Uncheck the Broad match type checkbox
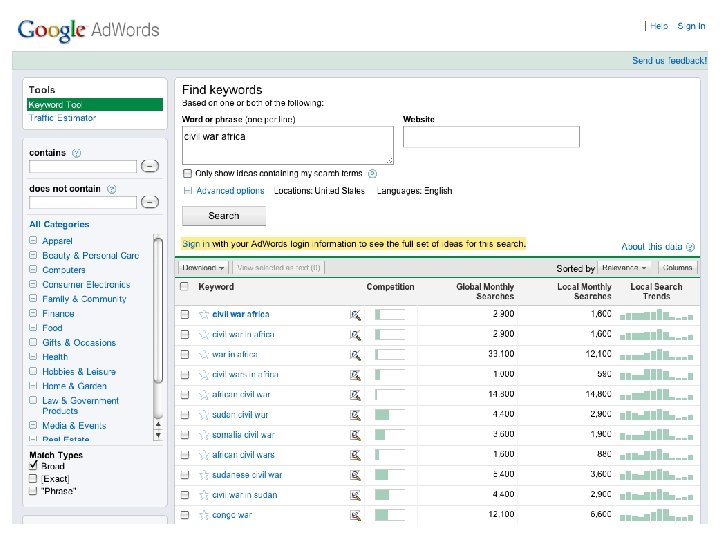This screenshot has height=540, width=720. click(33, 466)
